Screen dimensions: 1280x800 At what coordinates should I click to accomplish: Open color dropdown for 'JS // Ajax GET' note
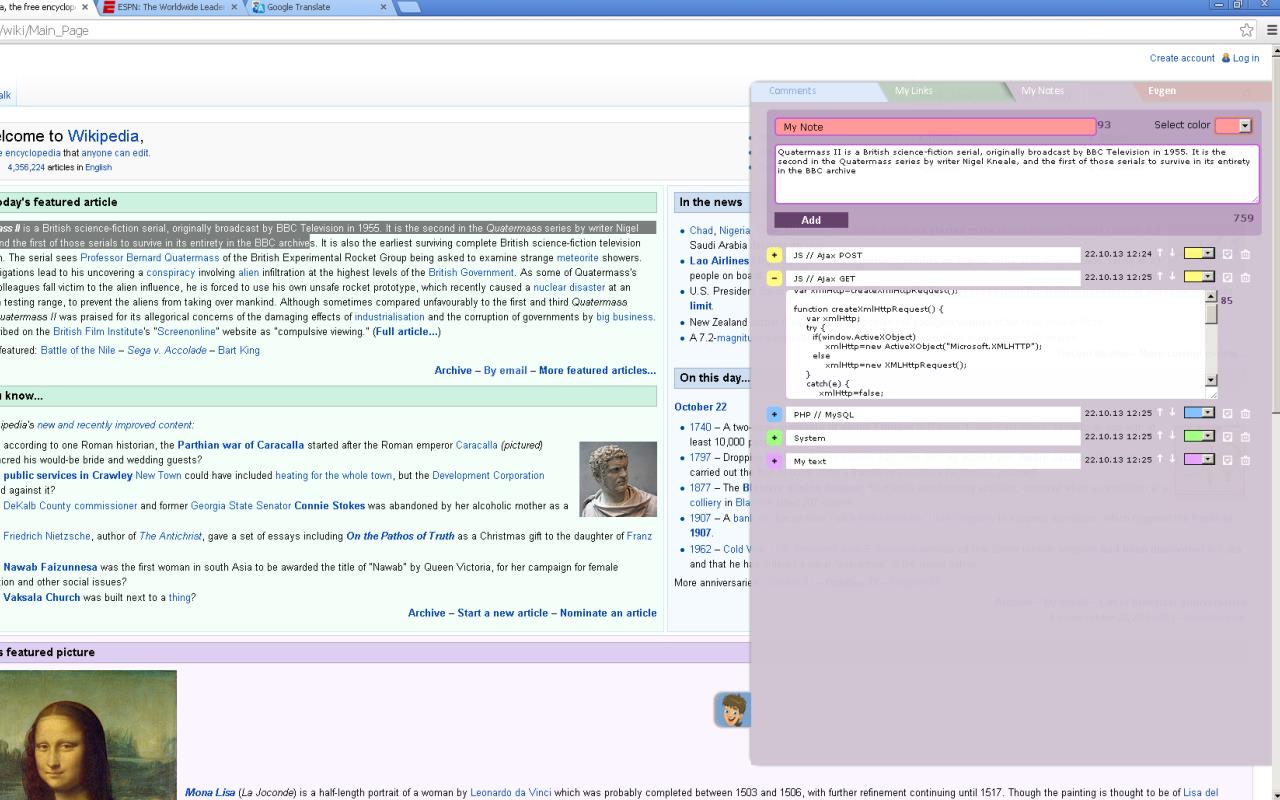(1199, 277)
